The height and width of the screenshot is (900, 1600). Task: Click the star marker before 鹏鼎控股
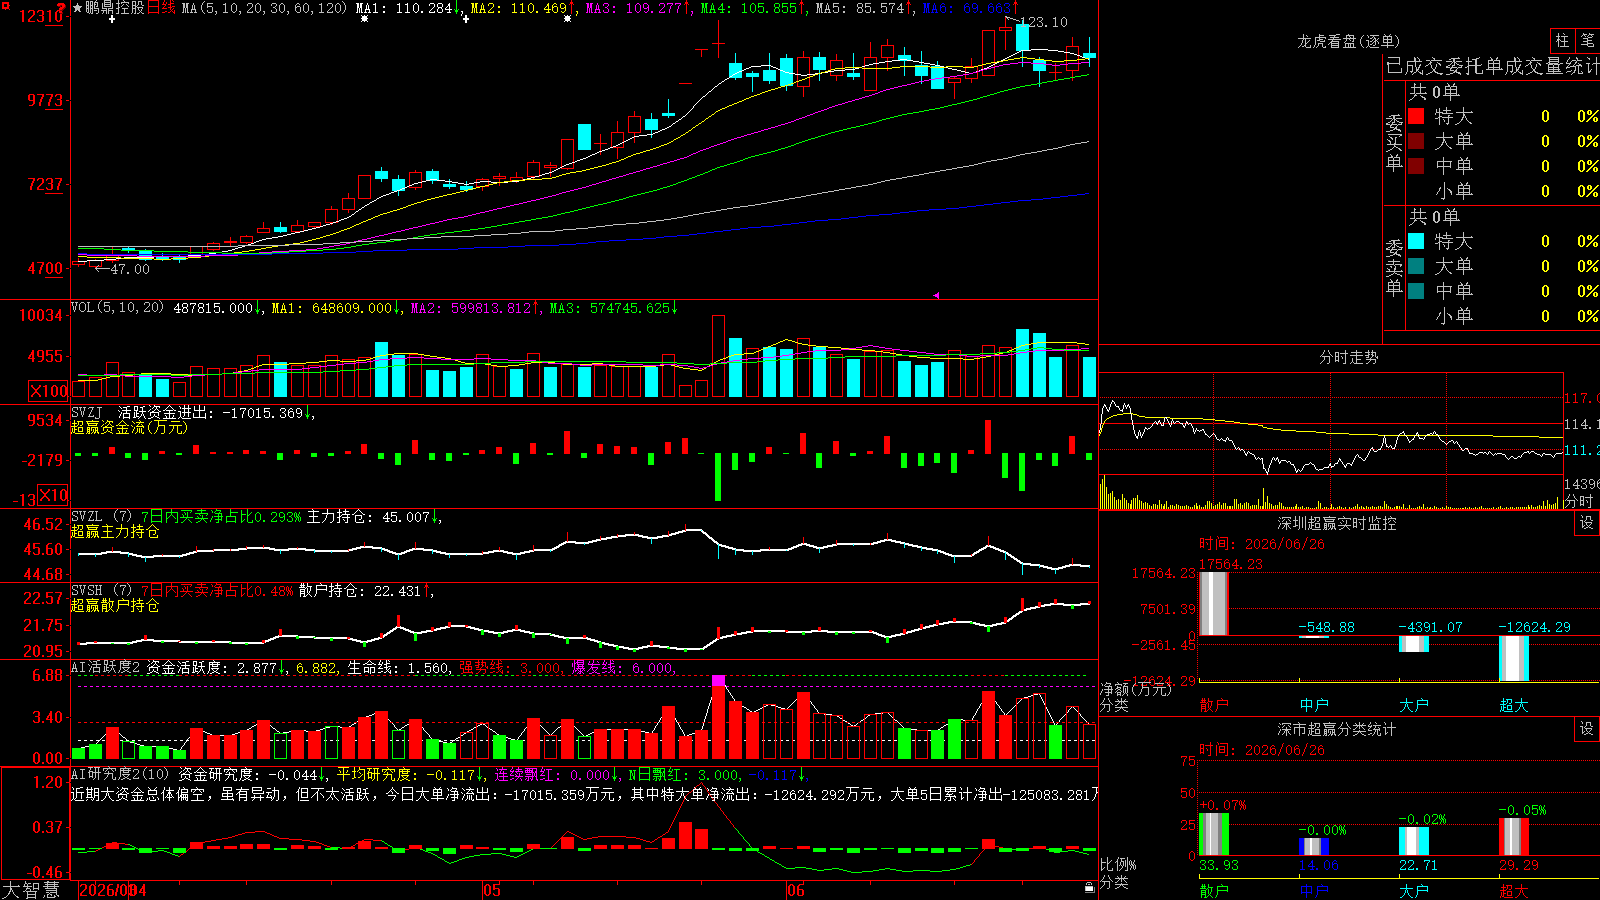78,8
